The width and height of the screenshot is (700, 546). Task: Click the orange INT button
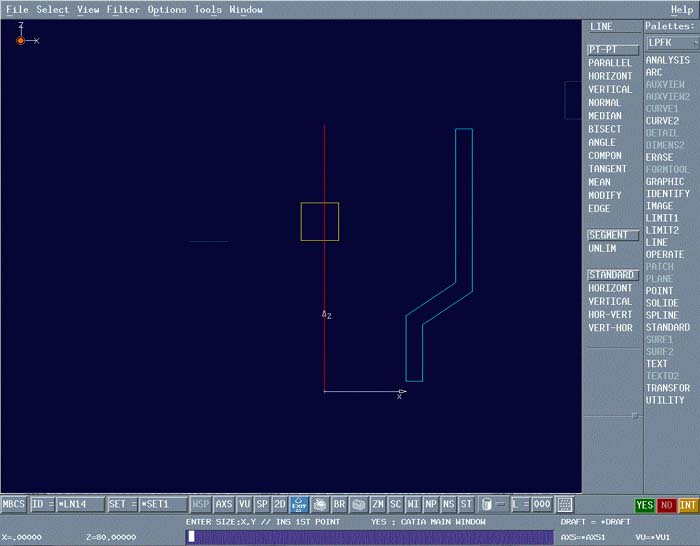click(x=688, y=505)
